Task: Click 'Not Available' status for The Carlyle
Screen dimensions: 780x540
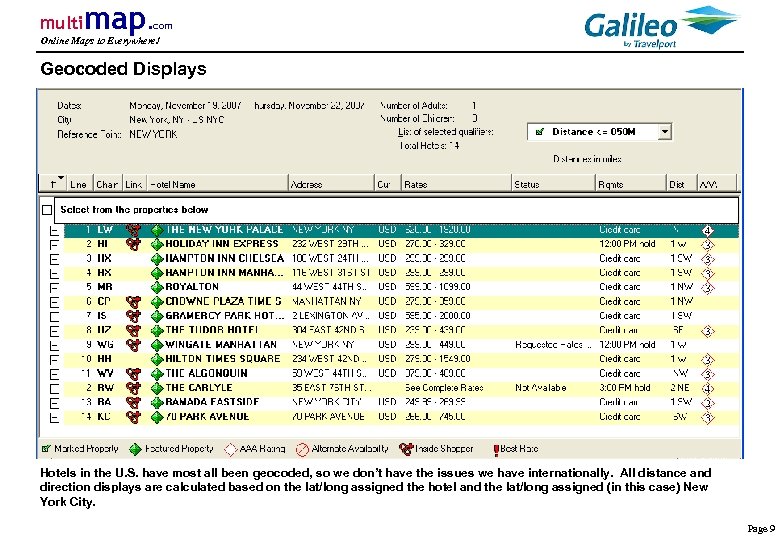Action: (541, 388)
